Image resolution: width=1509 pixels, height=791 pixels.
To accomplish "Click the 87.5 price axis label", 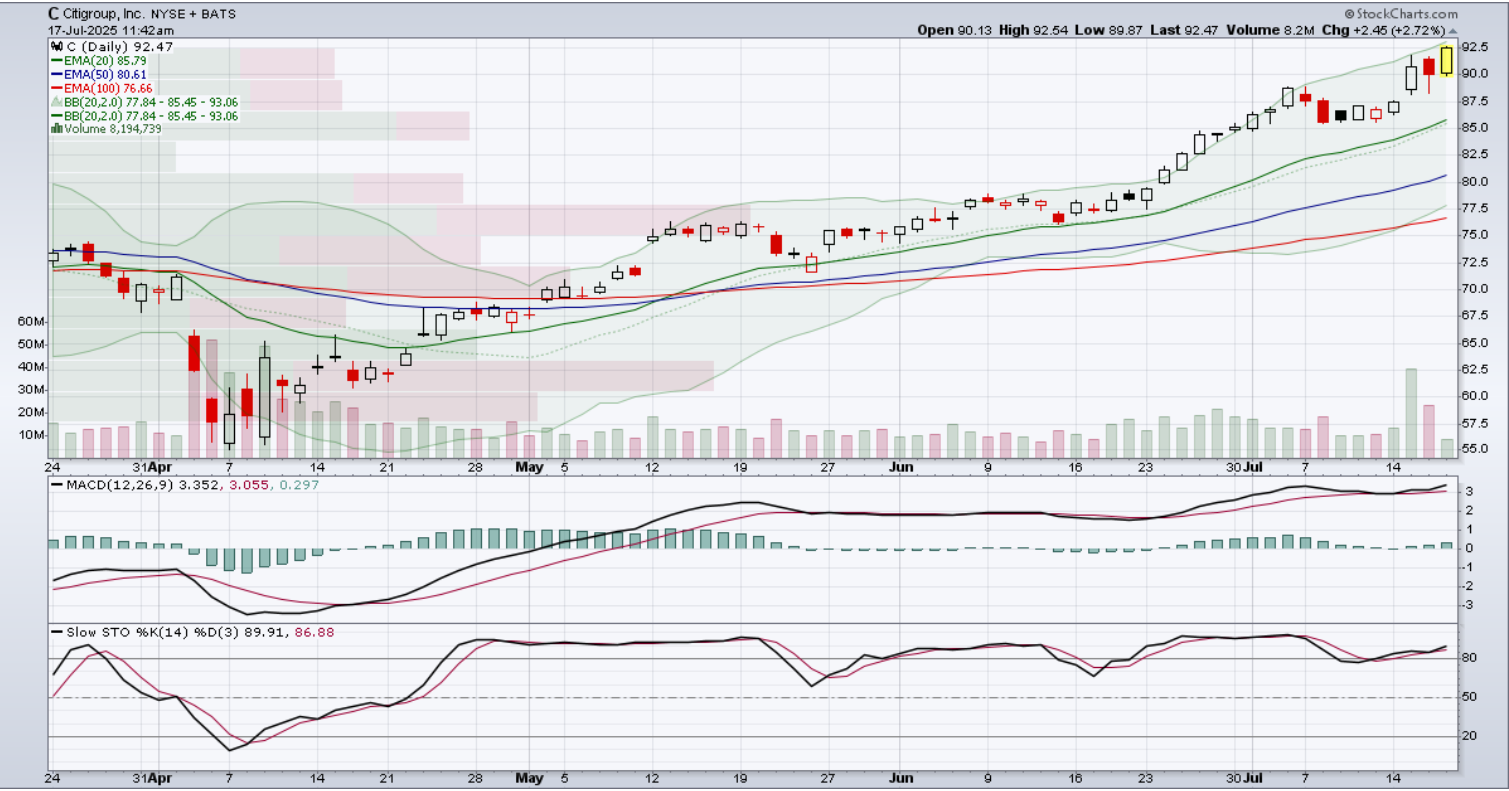I will [x=1475, y=100].
